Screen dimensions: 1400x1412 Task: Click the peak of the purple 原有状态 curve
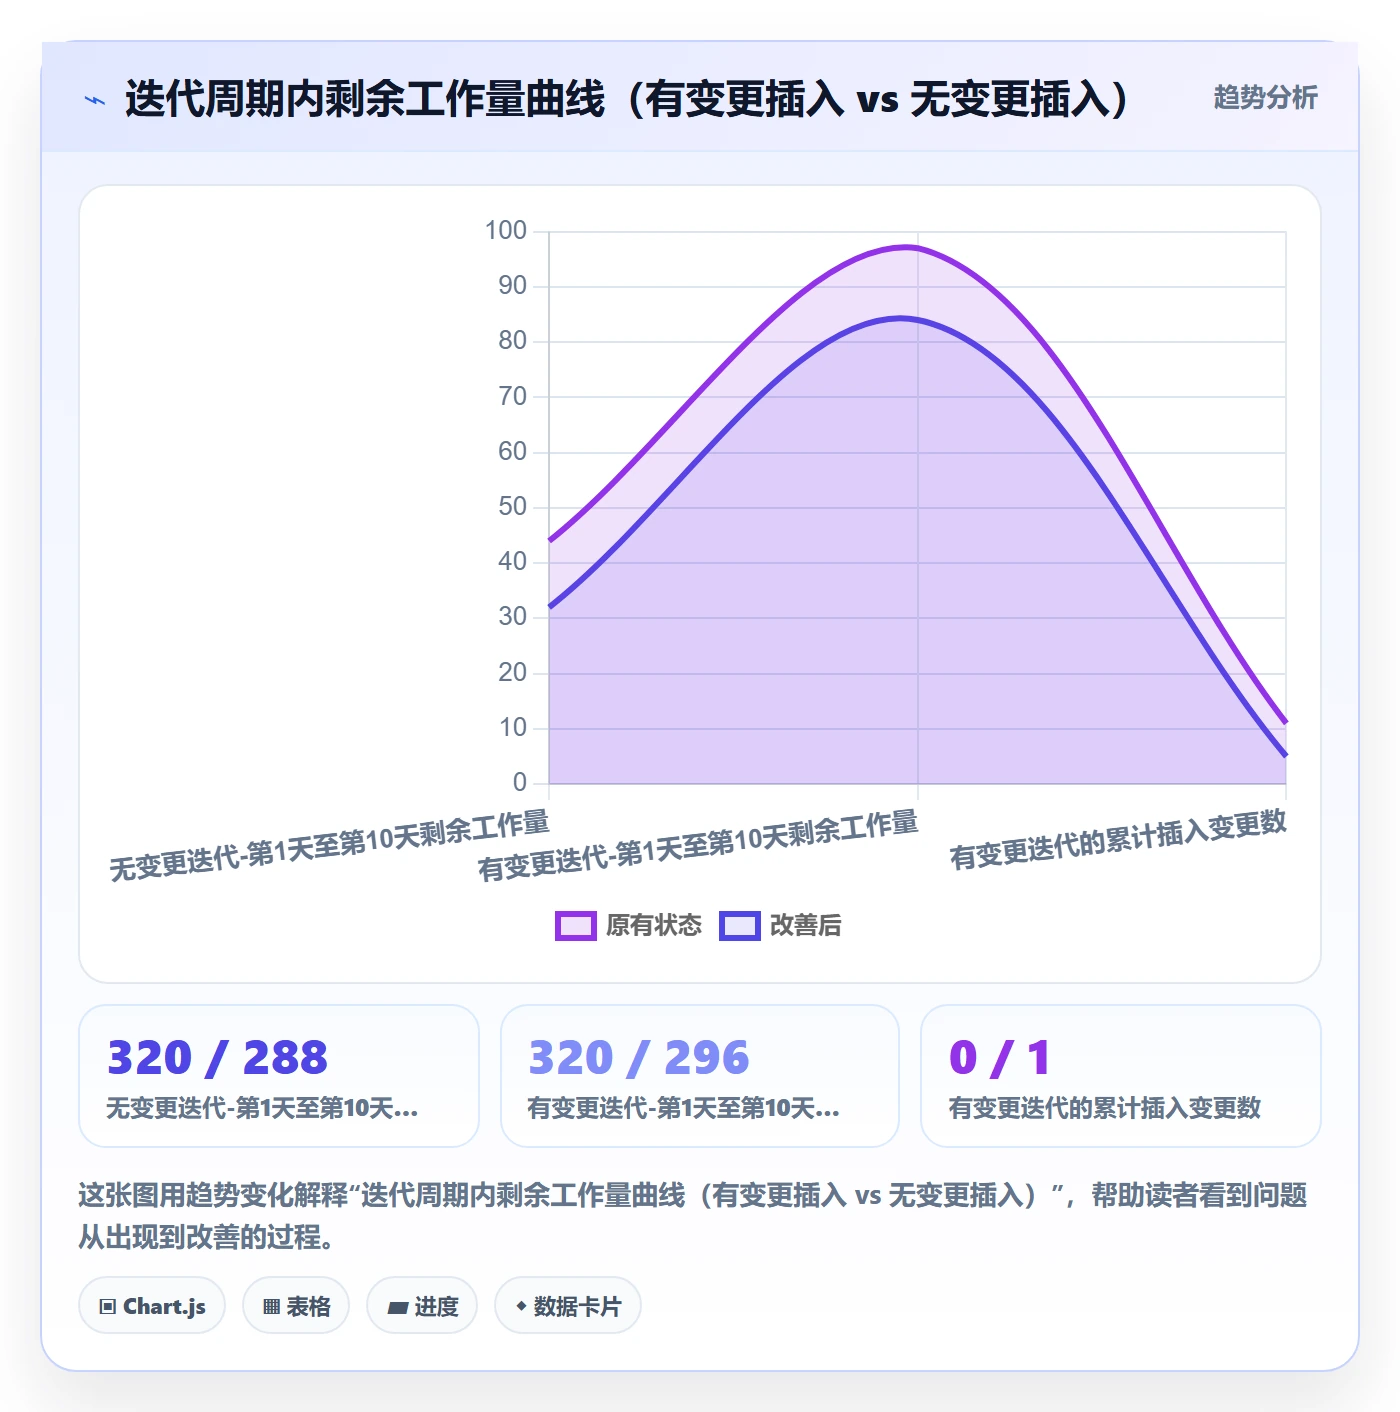pos(907,247)
